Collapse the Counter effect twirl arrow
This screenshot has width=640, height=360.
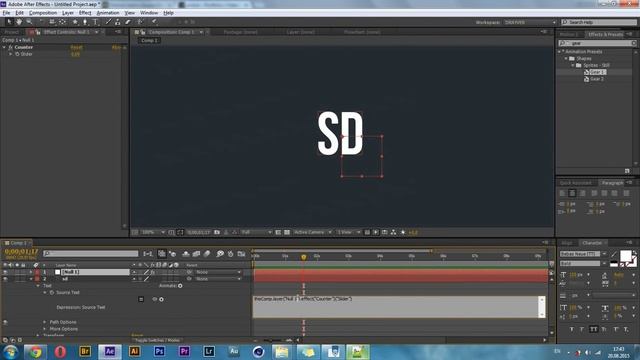tap(4, 47)
